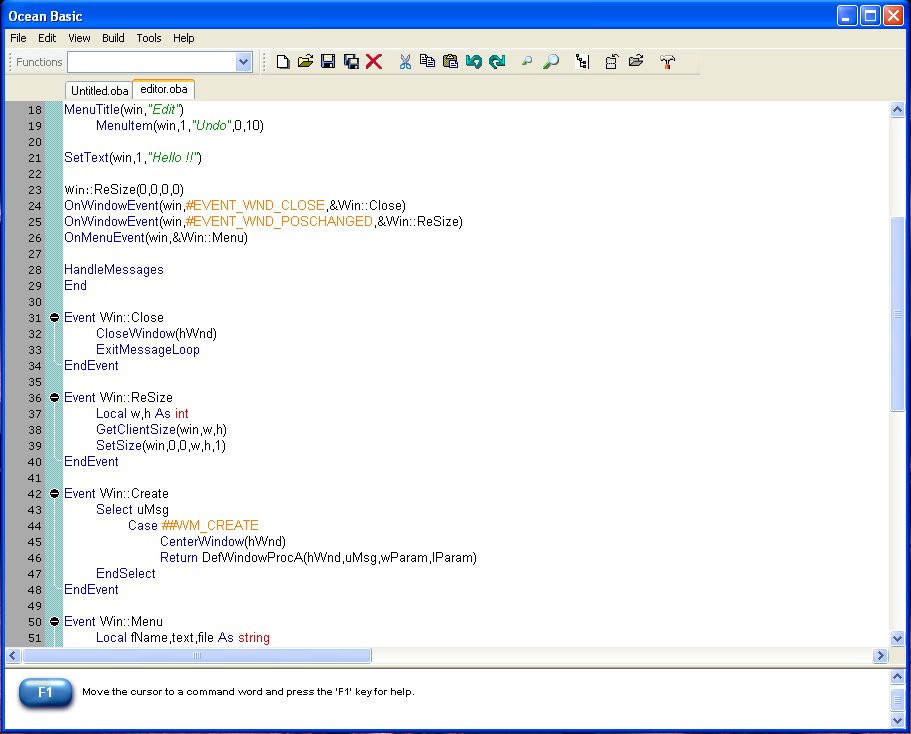Open a file using the yellow folder icon
This screenshot has width=911, height=734.
pyautogui.click(x=306, y=61)
